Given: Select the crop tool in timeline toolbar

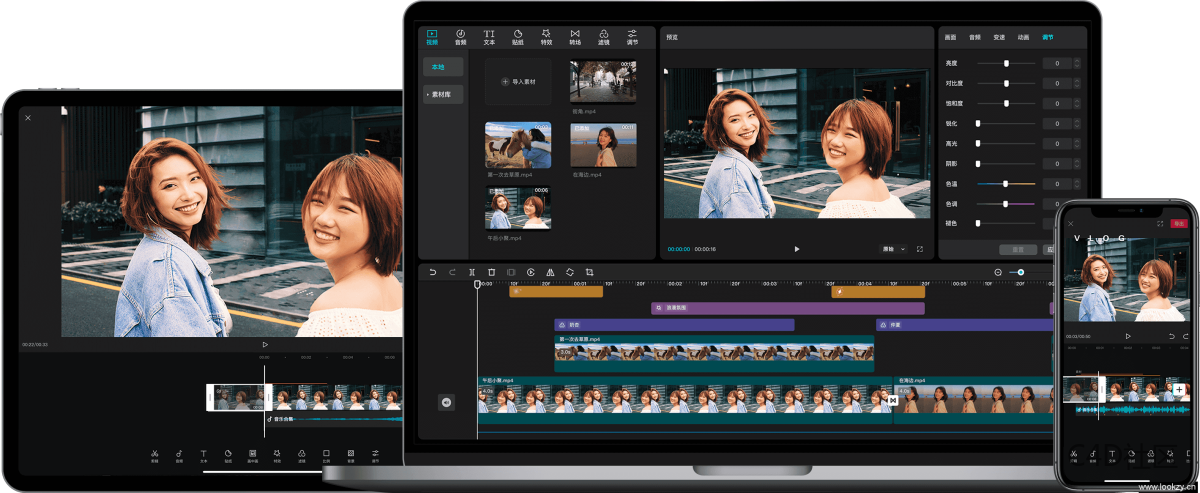Looking at the screenshot, I should 589,272.
